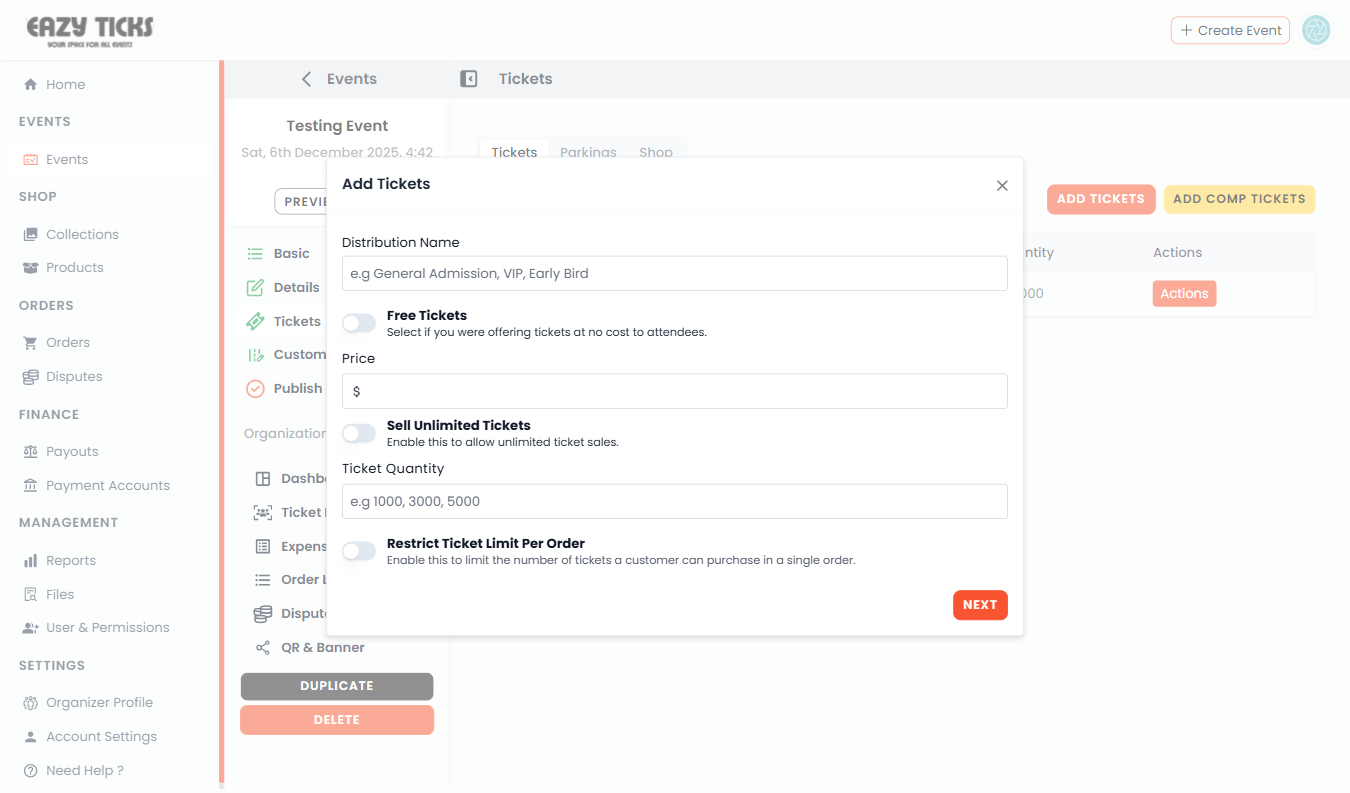Viewport: 1350px width, 793px height.
Task: Click the Orders shopping cart icon
Action: point(30,343)
